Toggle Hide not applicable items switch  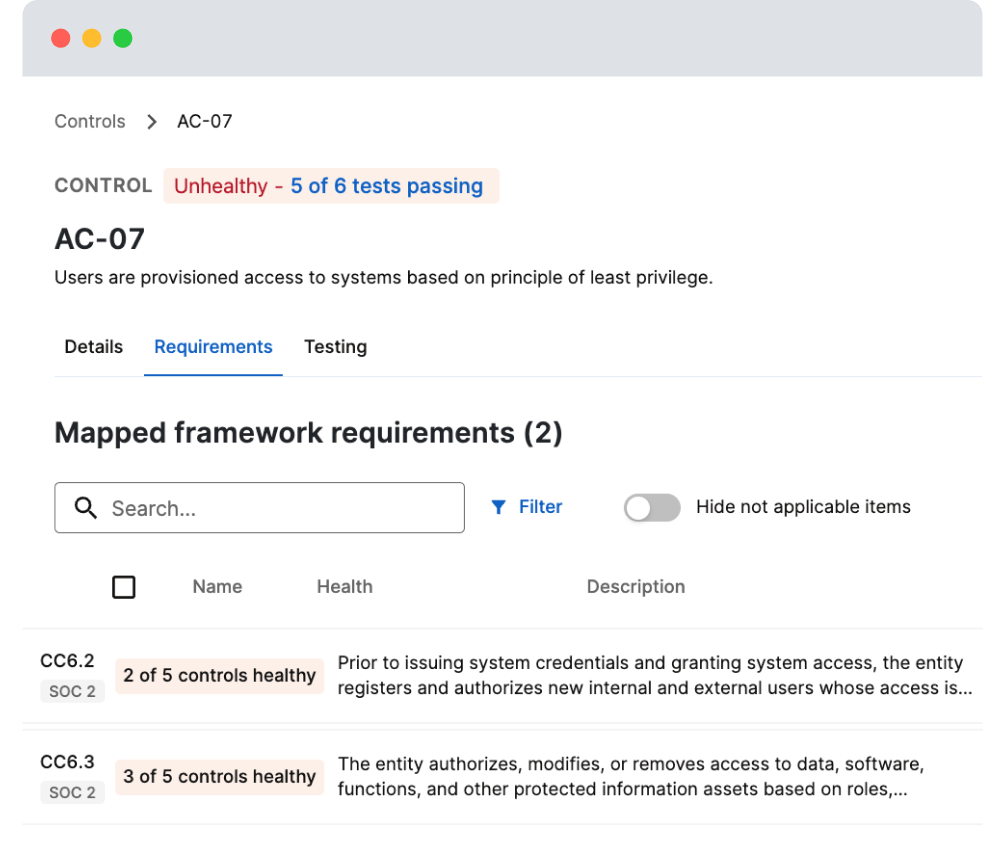(x=652, y=508)
